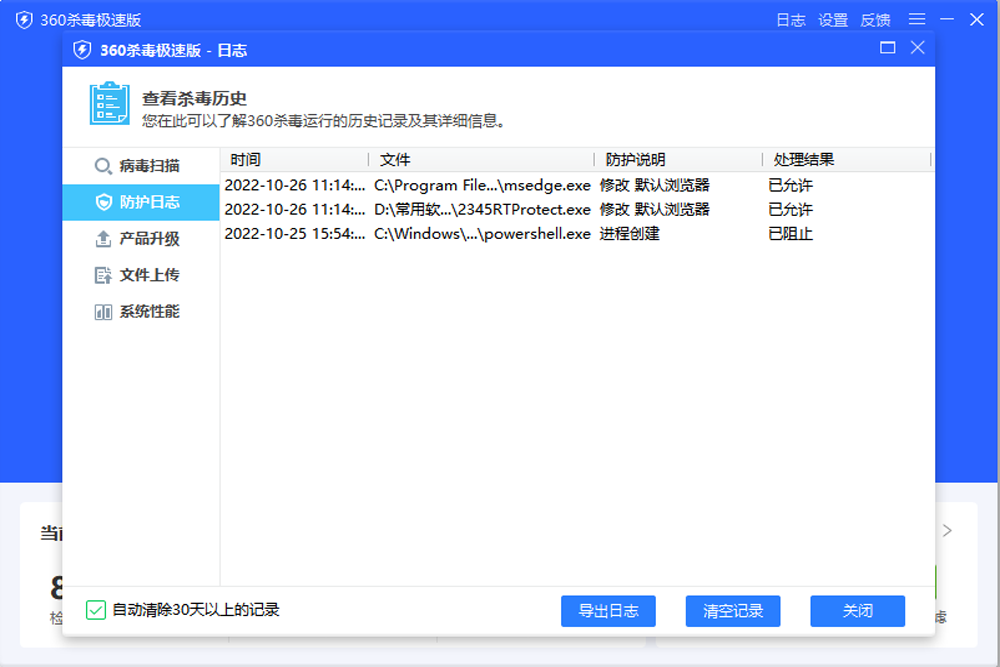Click the magnifier icon beside 病毒扫描
Screen dimensions: 1000x667
[x=103, y=166]
